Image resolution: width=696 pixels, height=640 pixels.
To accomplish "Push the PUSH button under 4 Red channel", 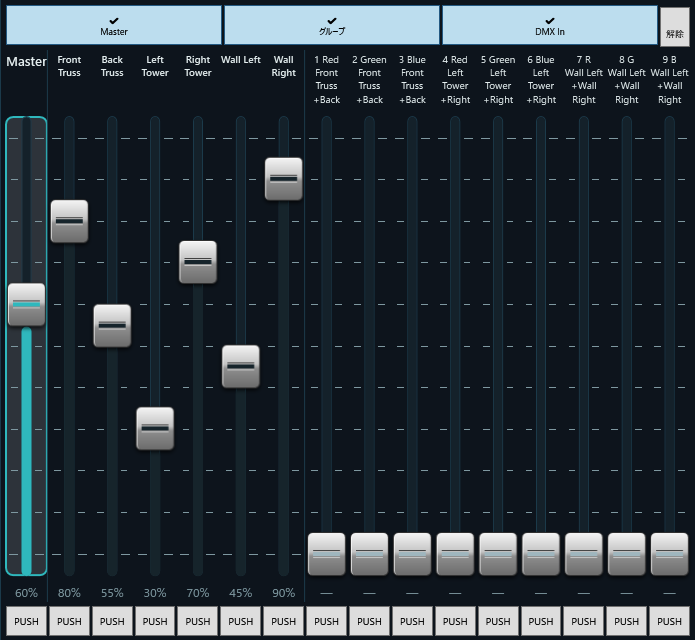I will click(x=455, y=621).
